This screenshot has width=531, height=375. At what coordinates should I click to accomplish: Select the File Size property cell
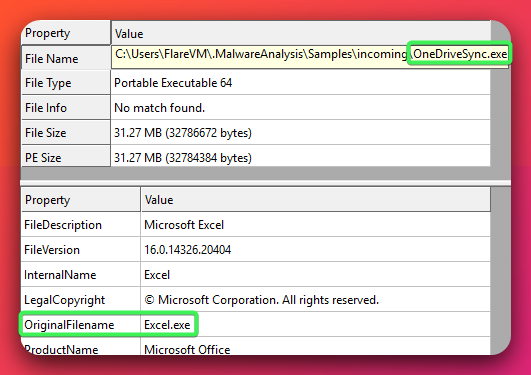click(x=66, y=132)
